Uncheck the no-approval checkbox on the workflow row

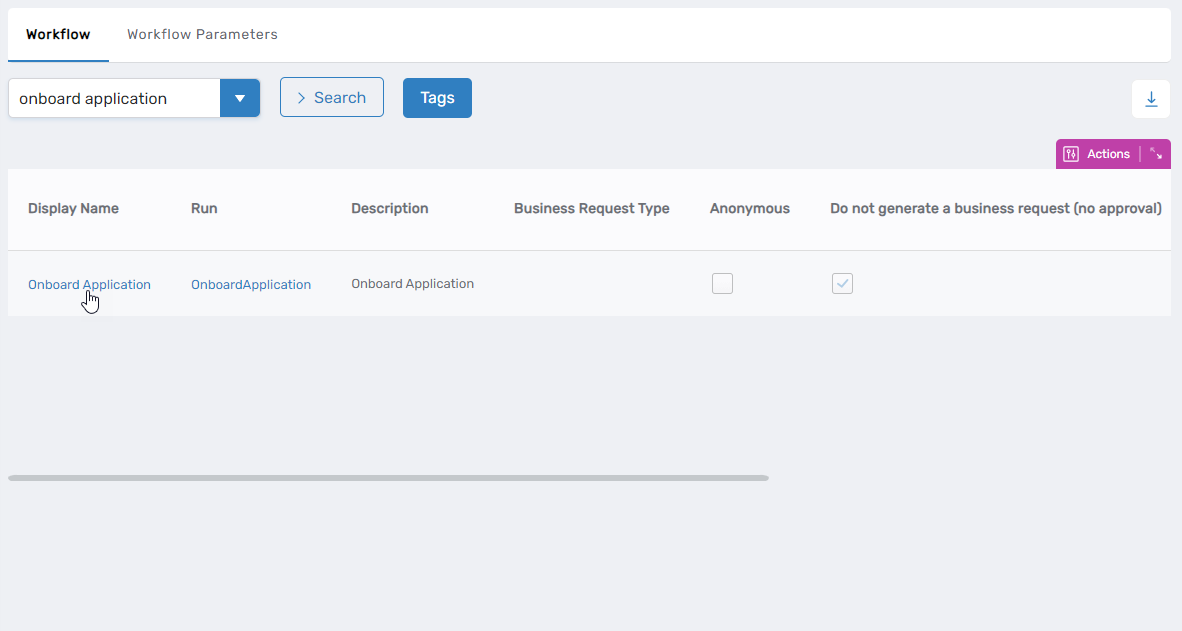pyautogui.click(x=842, y=283)
